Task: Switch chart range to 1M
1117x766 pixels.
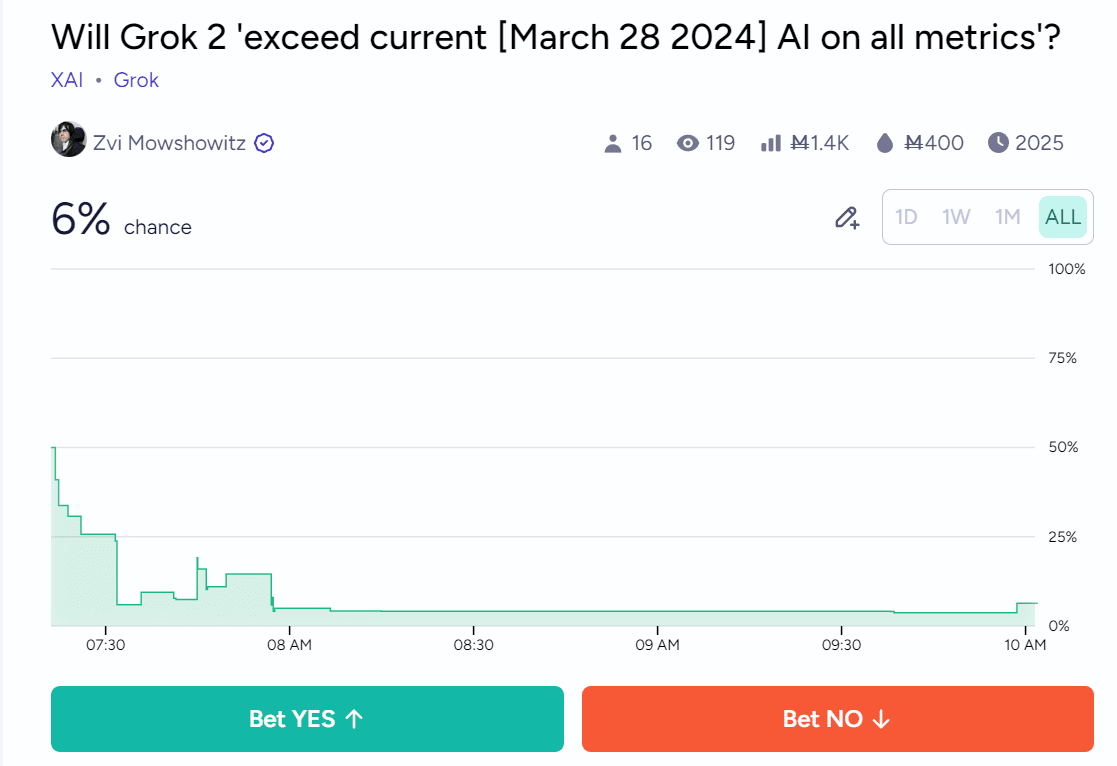Action: [x=1007, y=217]
